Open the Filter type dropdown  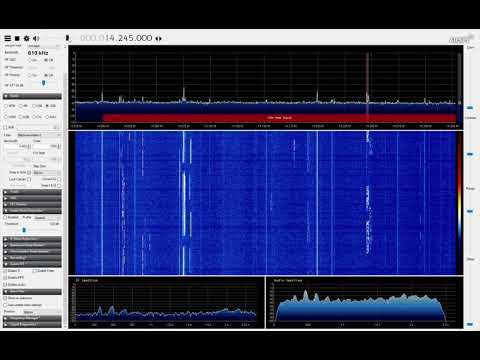[x=39, y=135]
